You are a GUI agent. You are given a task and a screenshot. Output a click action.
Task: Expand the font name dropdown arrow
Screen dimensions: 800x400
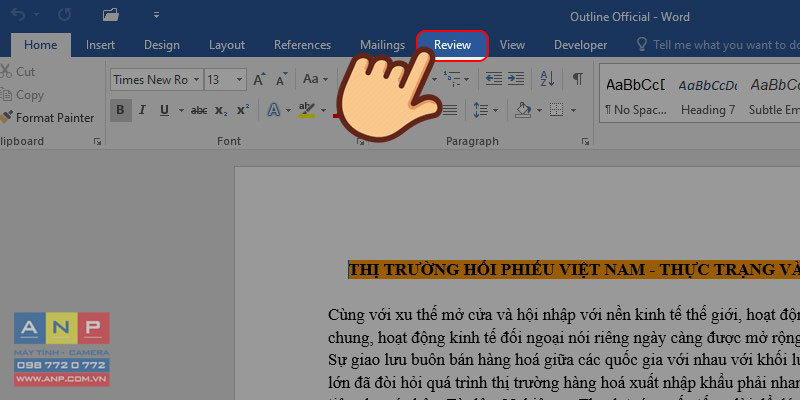tap(197, 80)
